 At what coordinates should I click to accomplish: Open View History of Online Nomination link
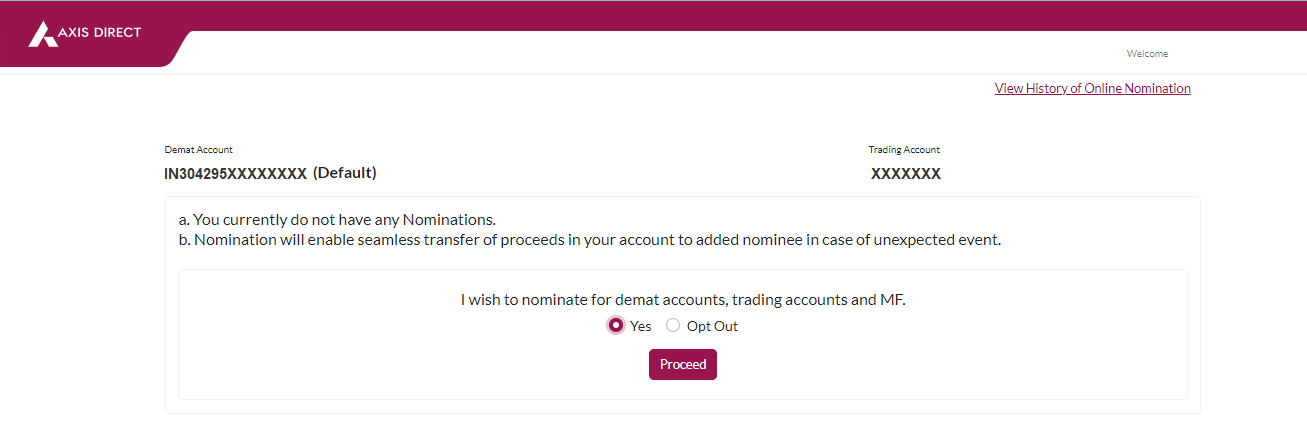[x=1092, y=88]
